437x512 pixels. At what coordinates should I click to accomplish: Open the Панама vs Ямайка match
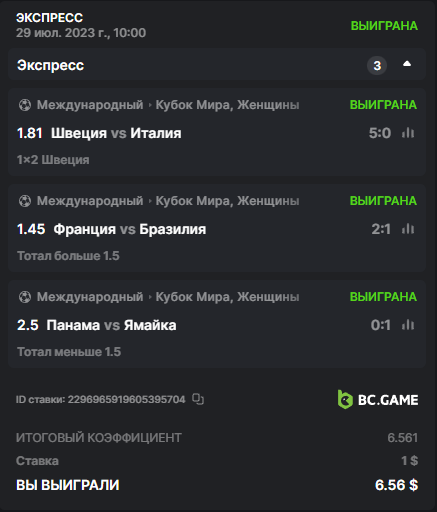(111, 325)
